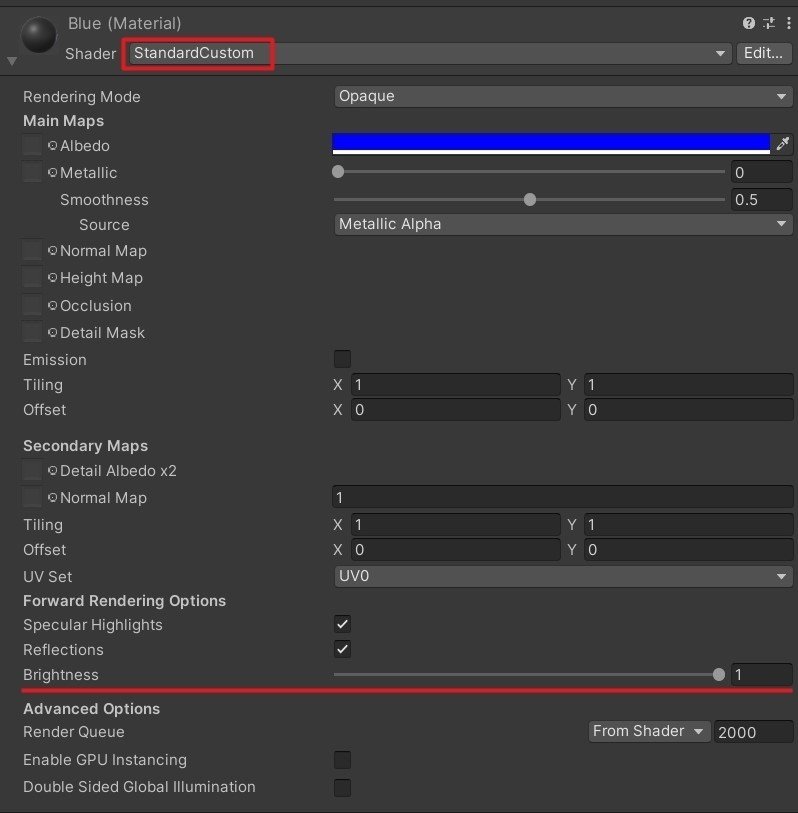Click Secondary Maps Offset Y field
The image size is (798, 813).
coord(688,550)
